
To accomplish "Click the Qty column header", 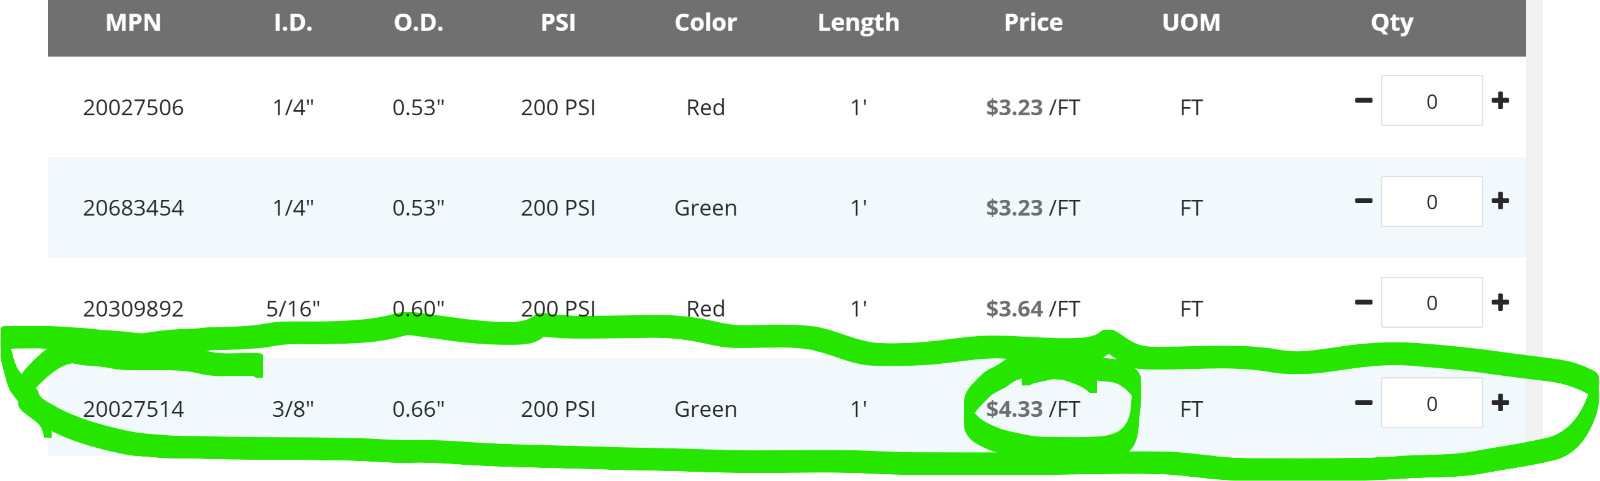I will click(1392, 22).
